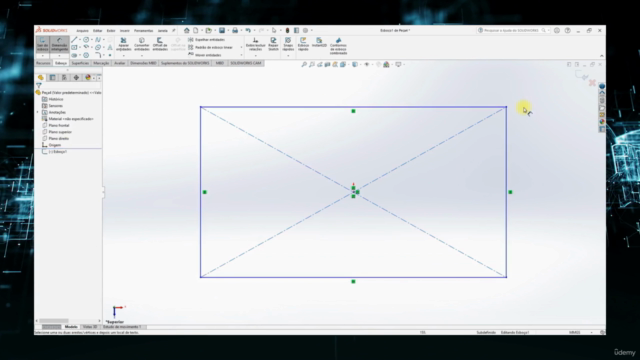
Task: Open dropdown next to Padrão de esboço linear
Action: pyautogui.click(x=241, y=47)
